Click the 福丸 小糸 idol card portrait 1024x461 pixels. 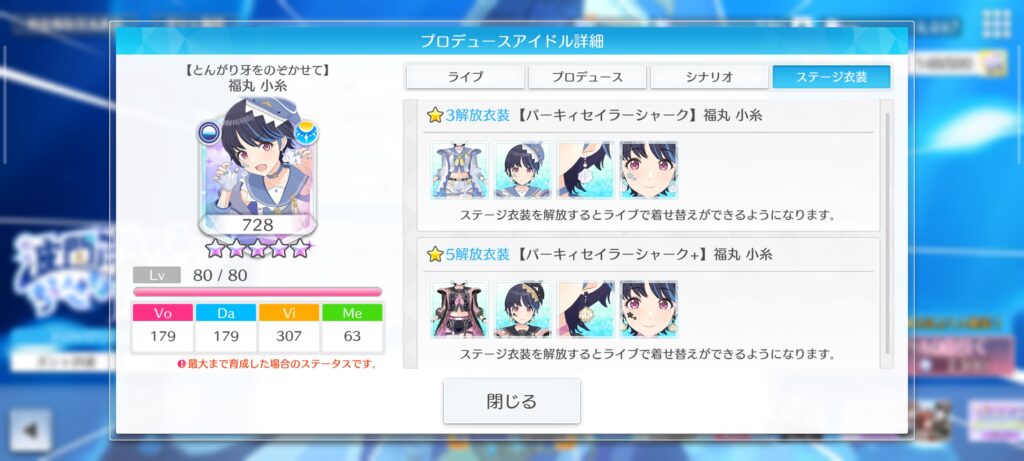[257, 167]
